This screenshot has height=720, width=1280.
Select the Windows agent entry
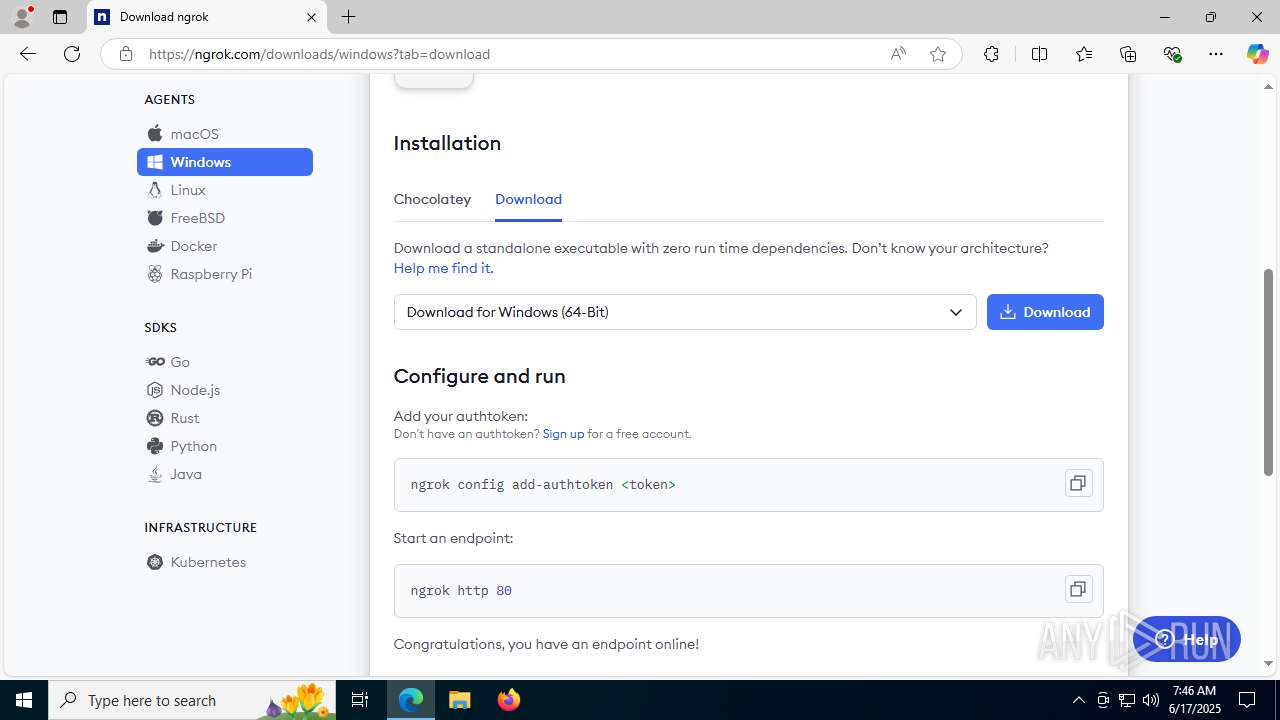[225, 162]
